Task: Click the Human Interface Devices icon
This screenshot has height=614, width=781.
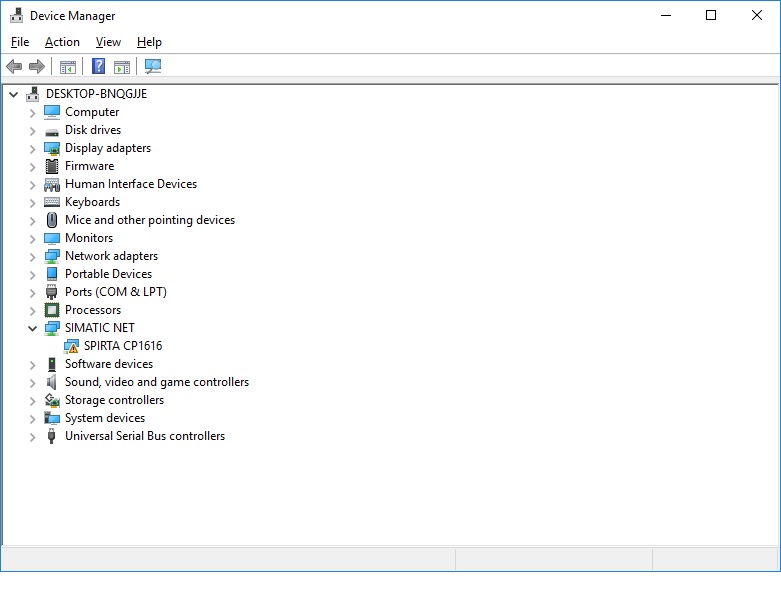Action: coord(52,184)
